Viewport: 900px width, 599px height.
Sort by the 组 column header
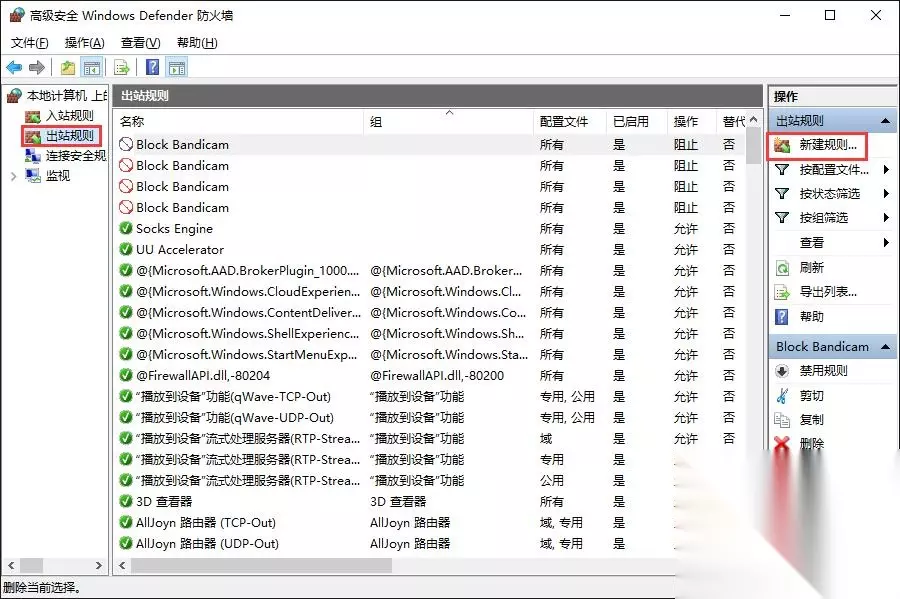[448, 122]
